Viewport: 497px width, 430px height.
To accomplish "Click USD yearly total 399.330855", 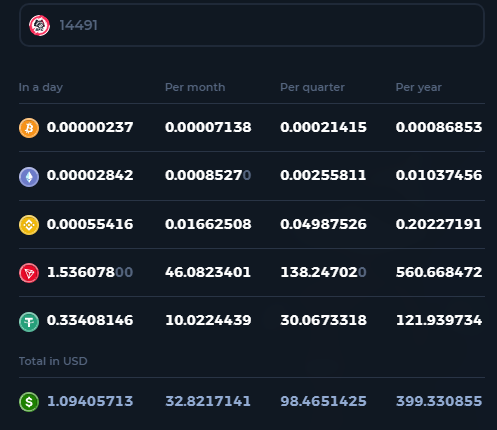I will tap(439, 401).
